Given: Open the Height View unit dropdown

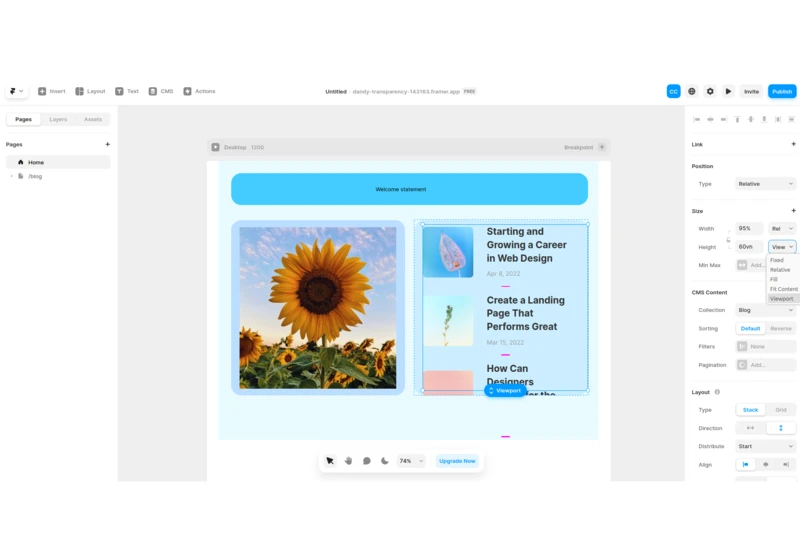Looking at the screenshot, I should point(782,247).
